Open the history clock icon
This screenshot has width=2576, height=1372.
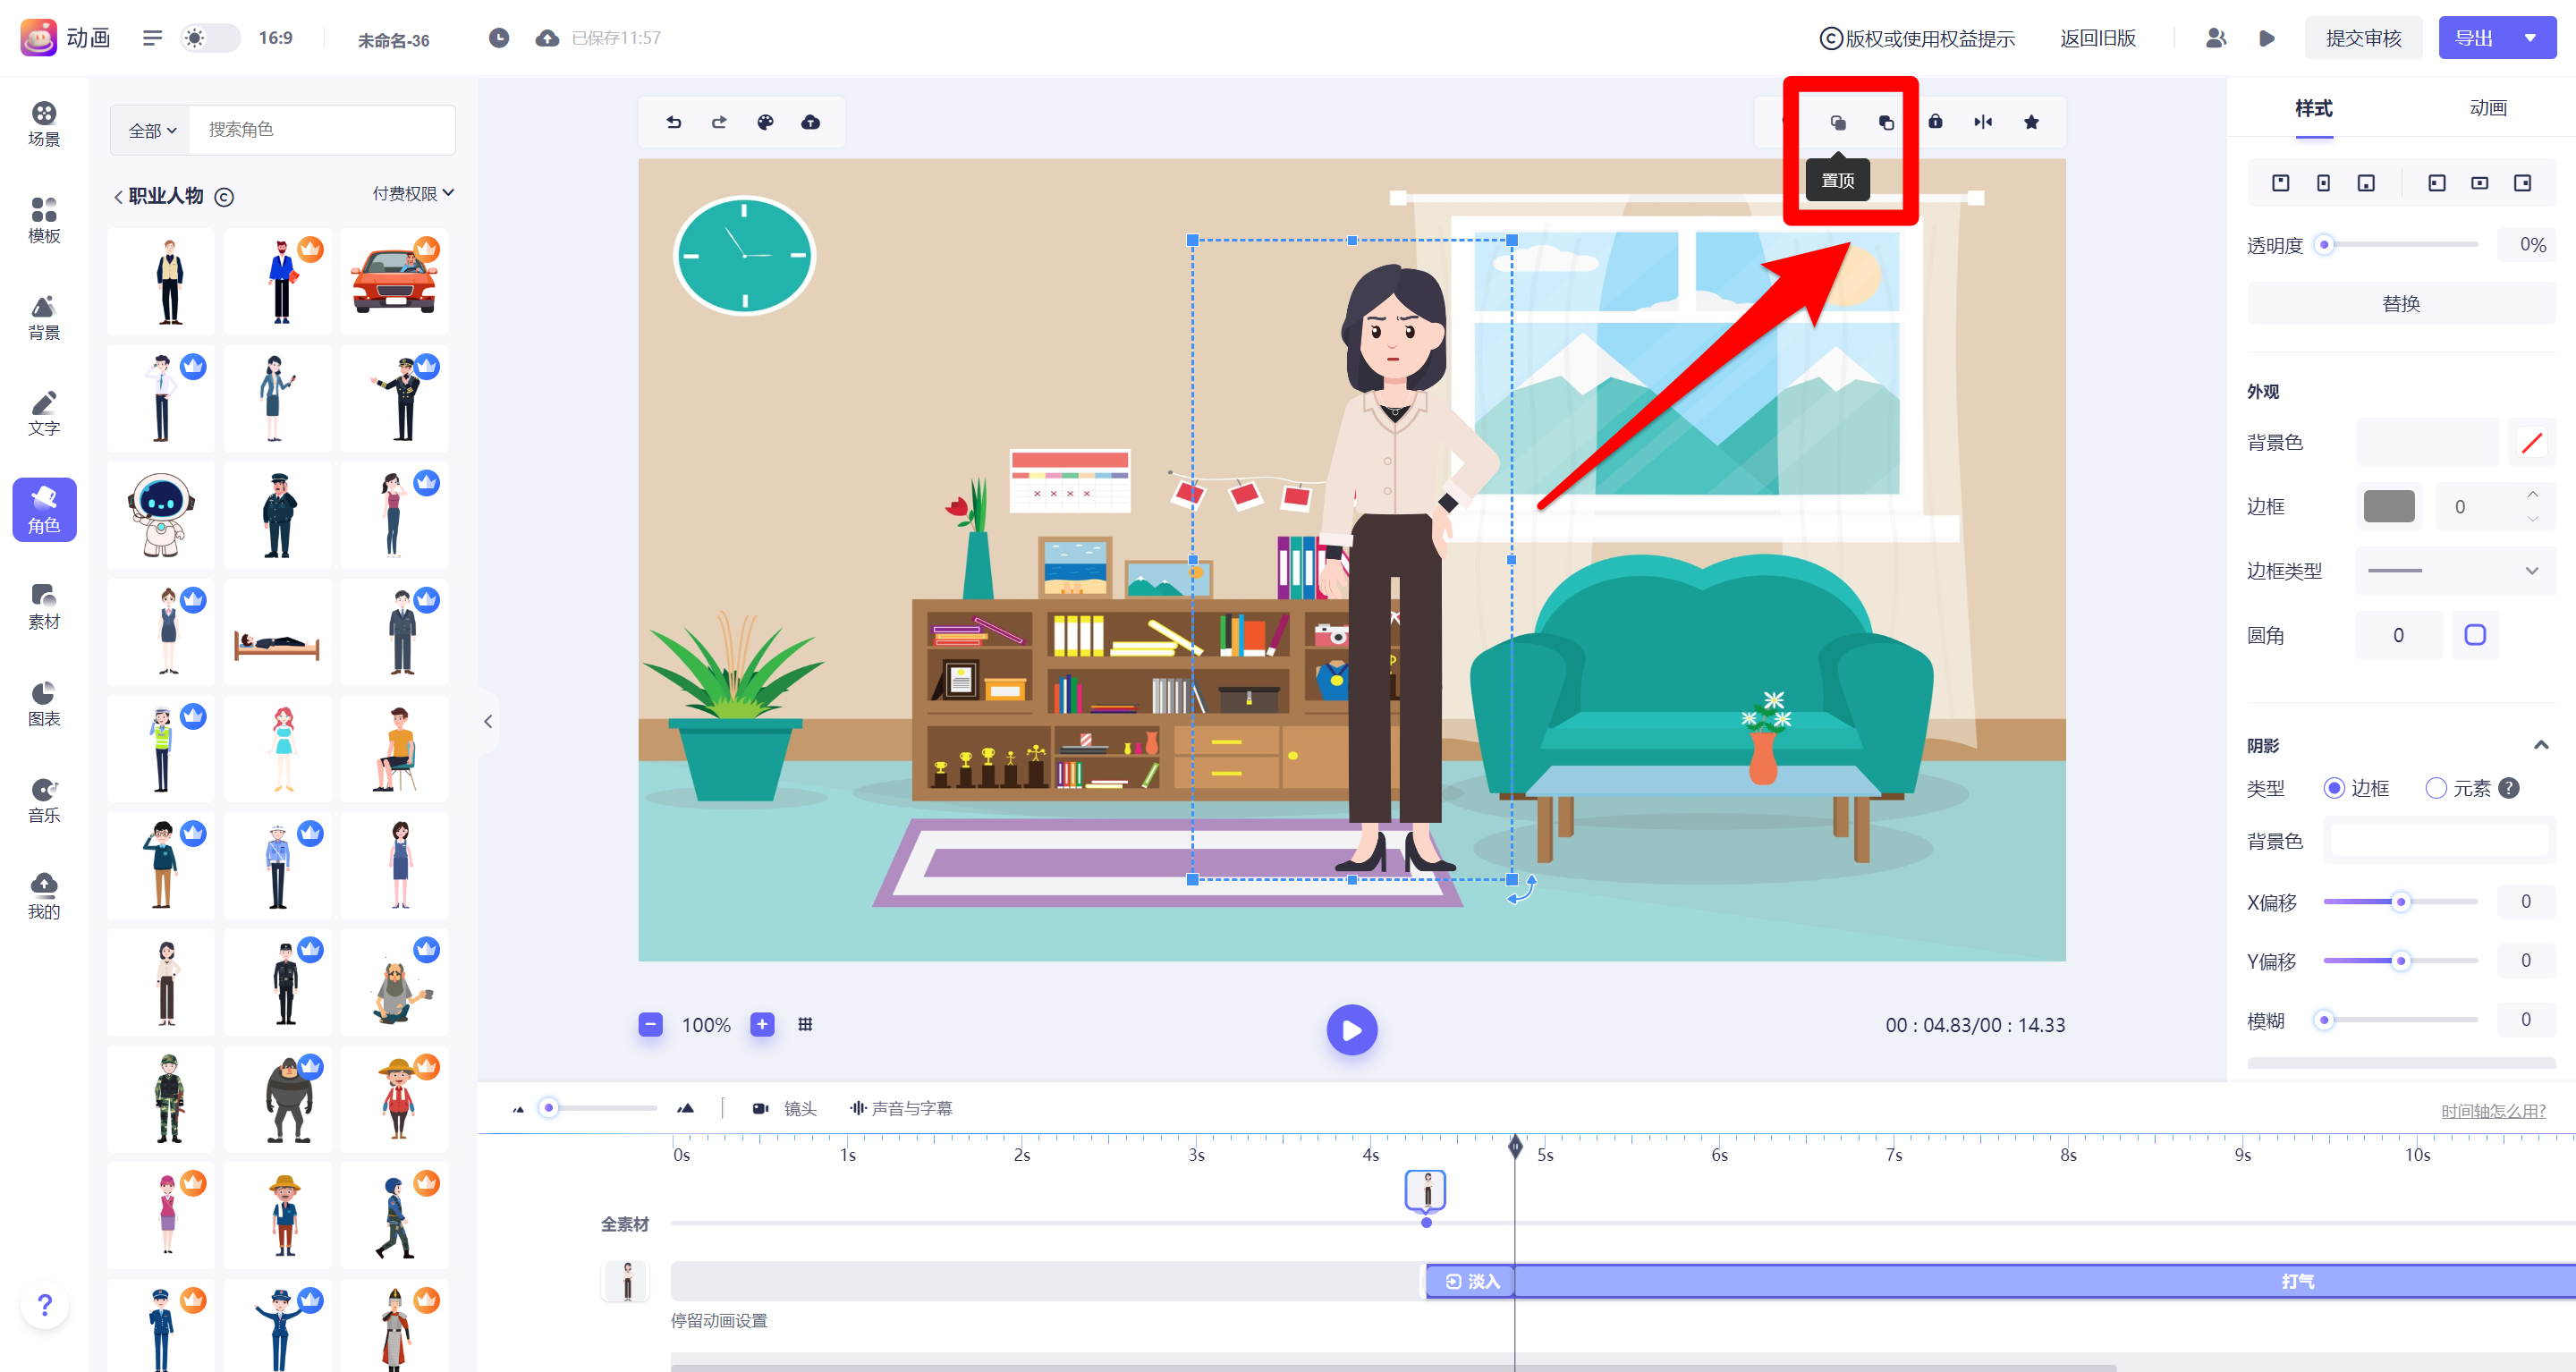click(499, 38)
